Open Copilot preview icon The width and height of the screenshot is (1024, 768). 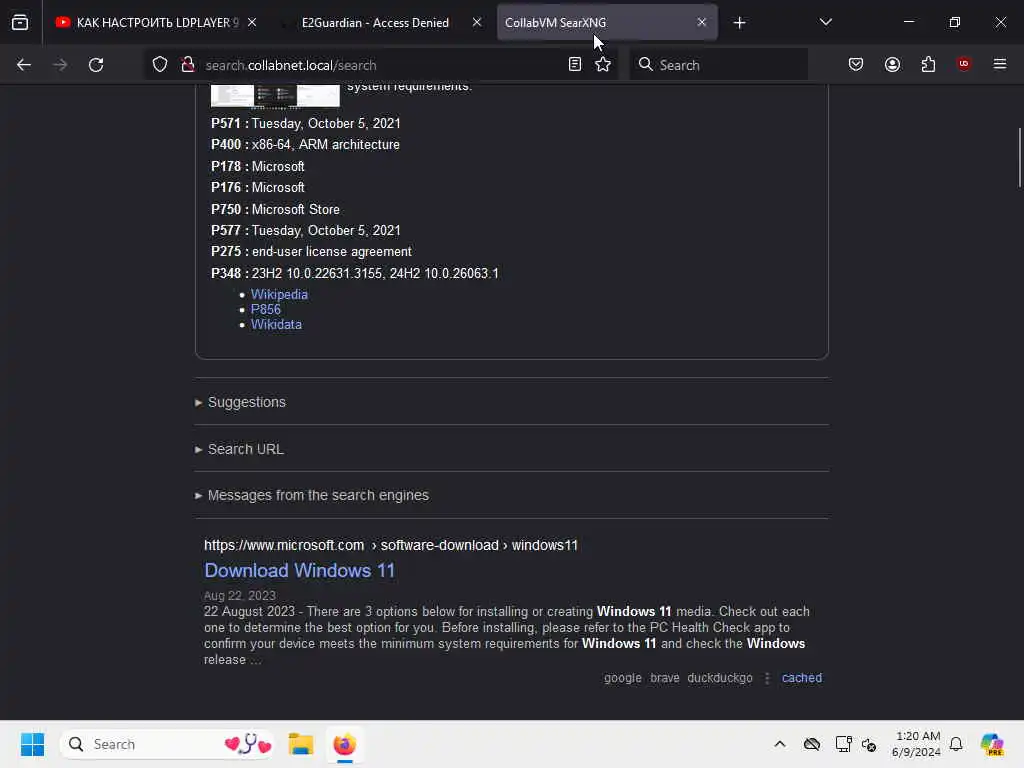coord(991,744)
